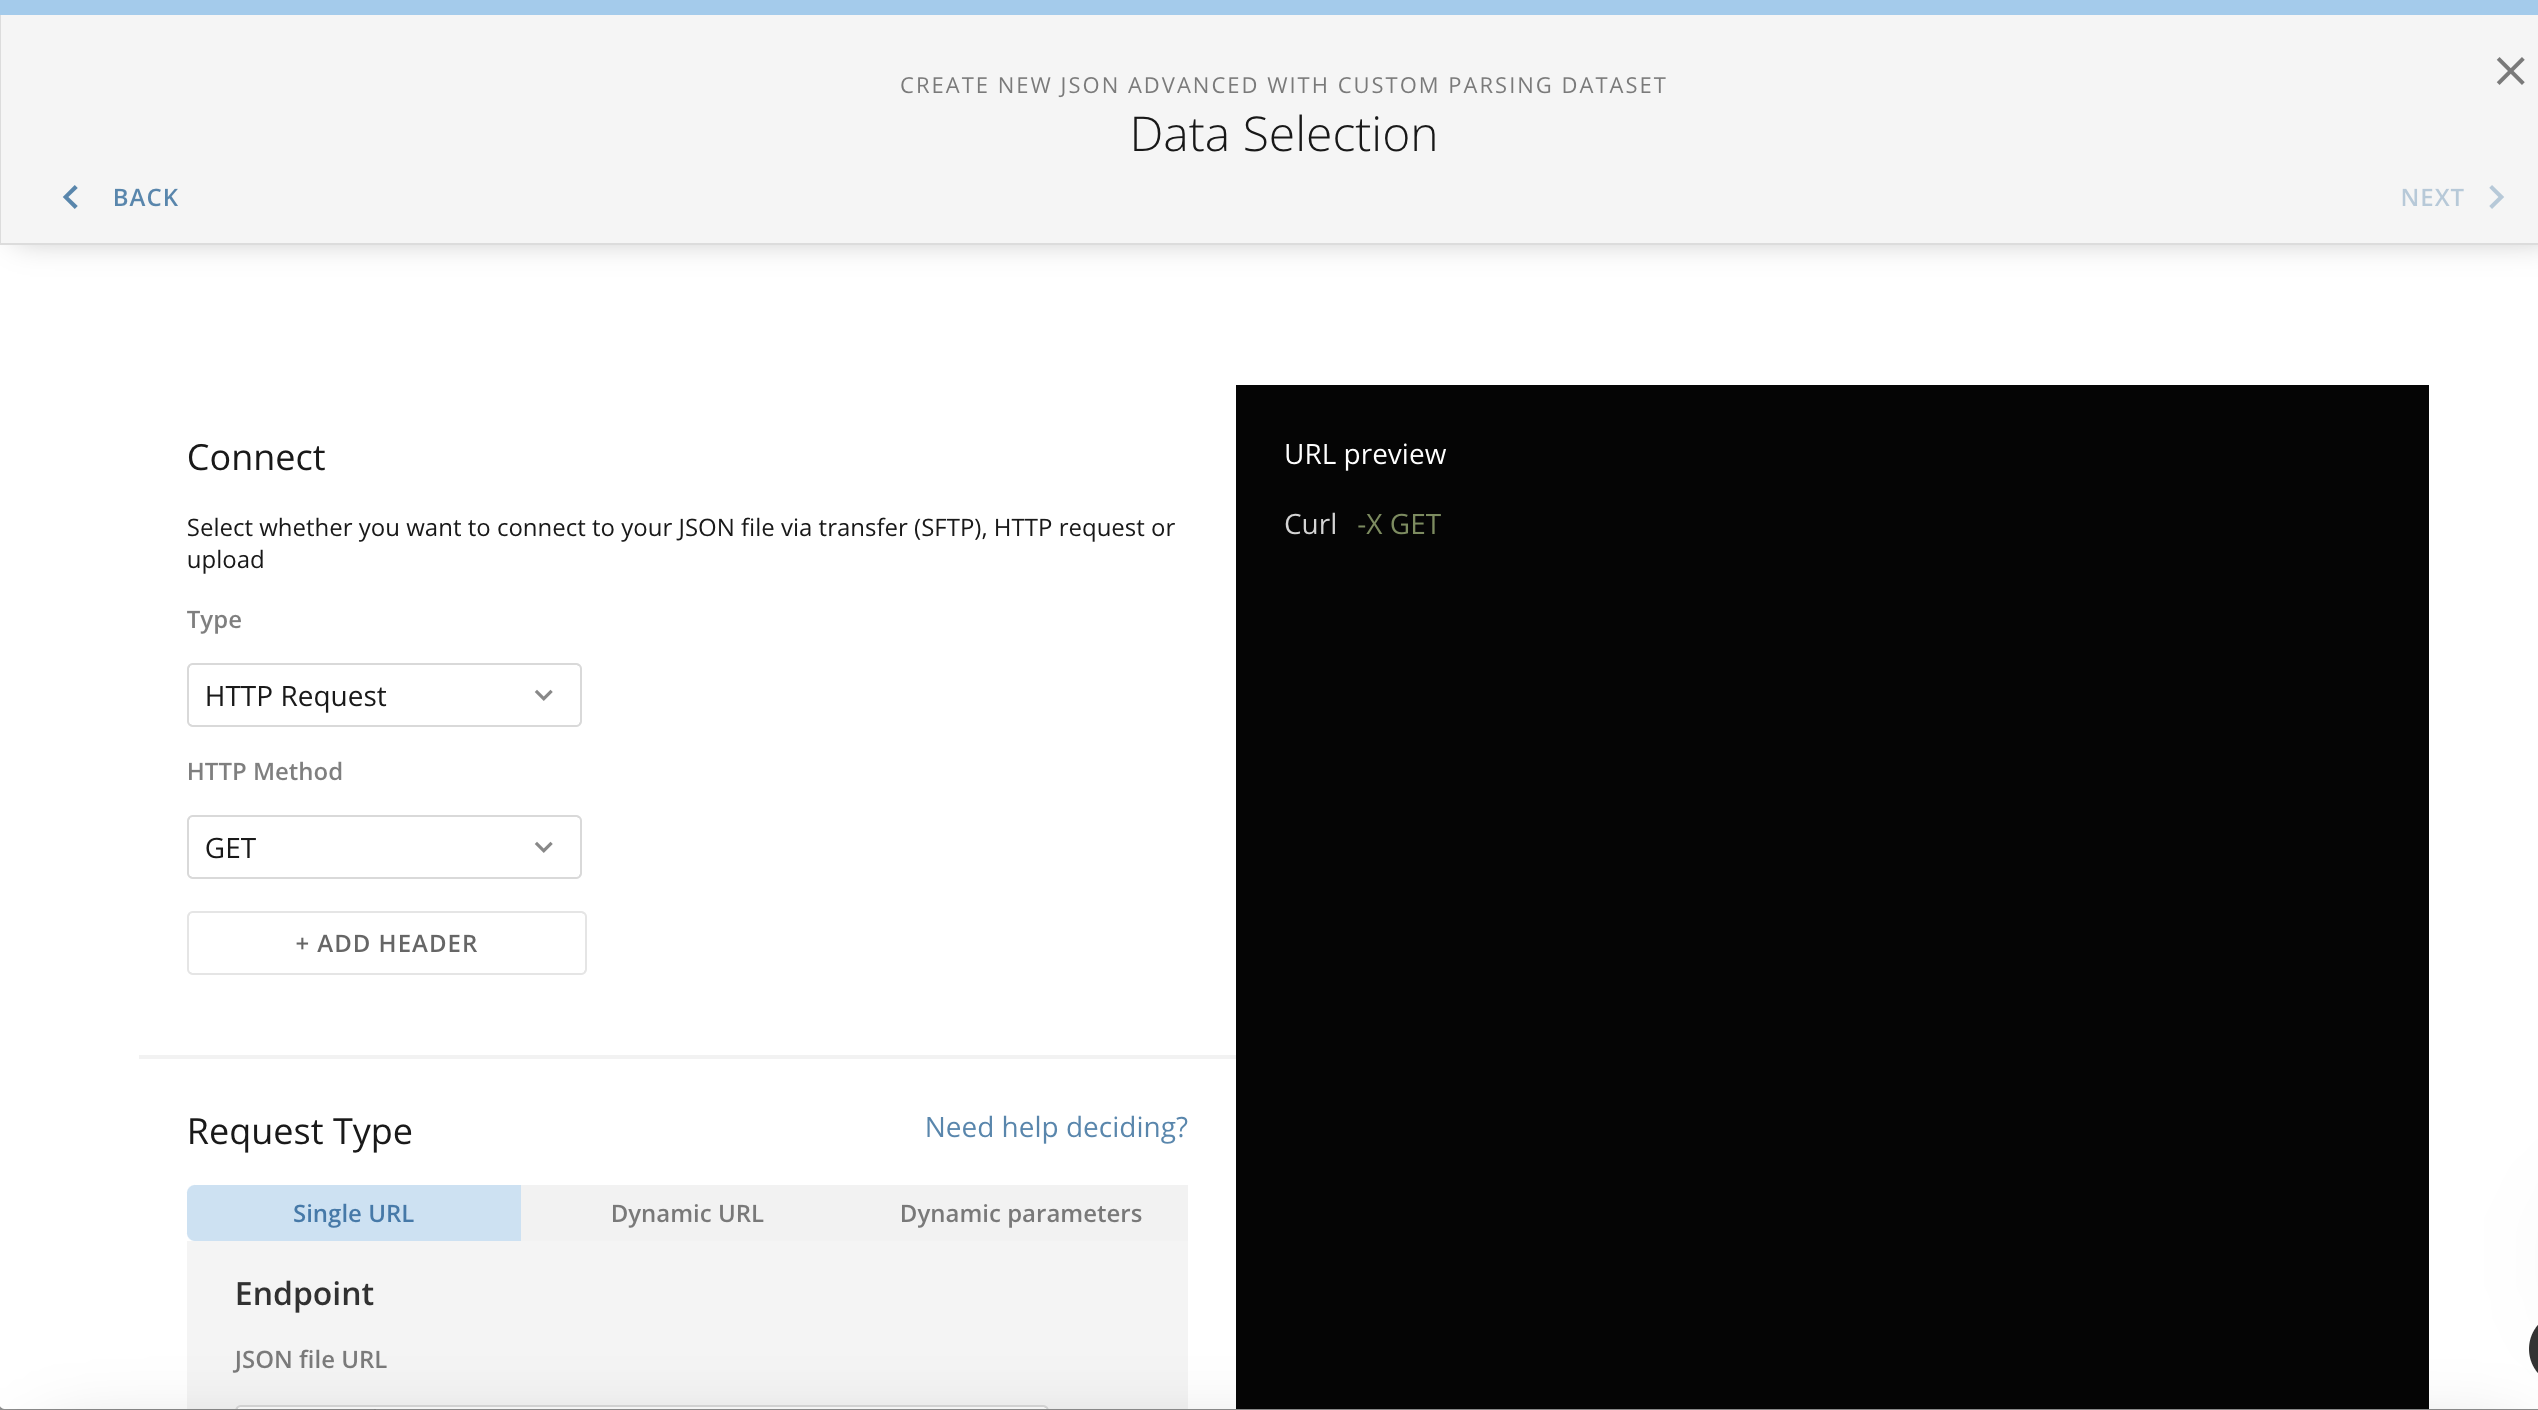Switch to the Dynamic URL tab

click(x=687, y=1213)
